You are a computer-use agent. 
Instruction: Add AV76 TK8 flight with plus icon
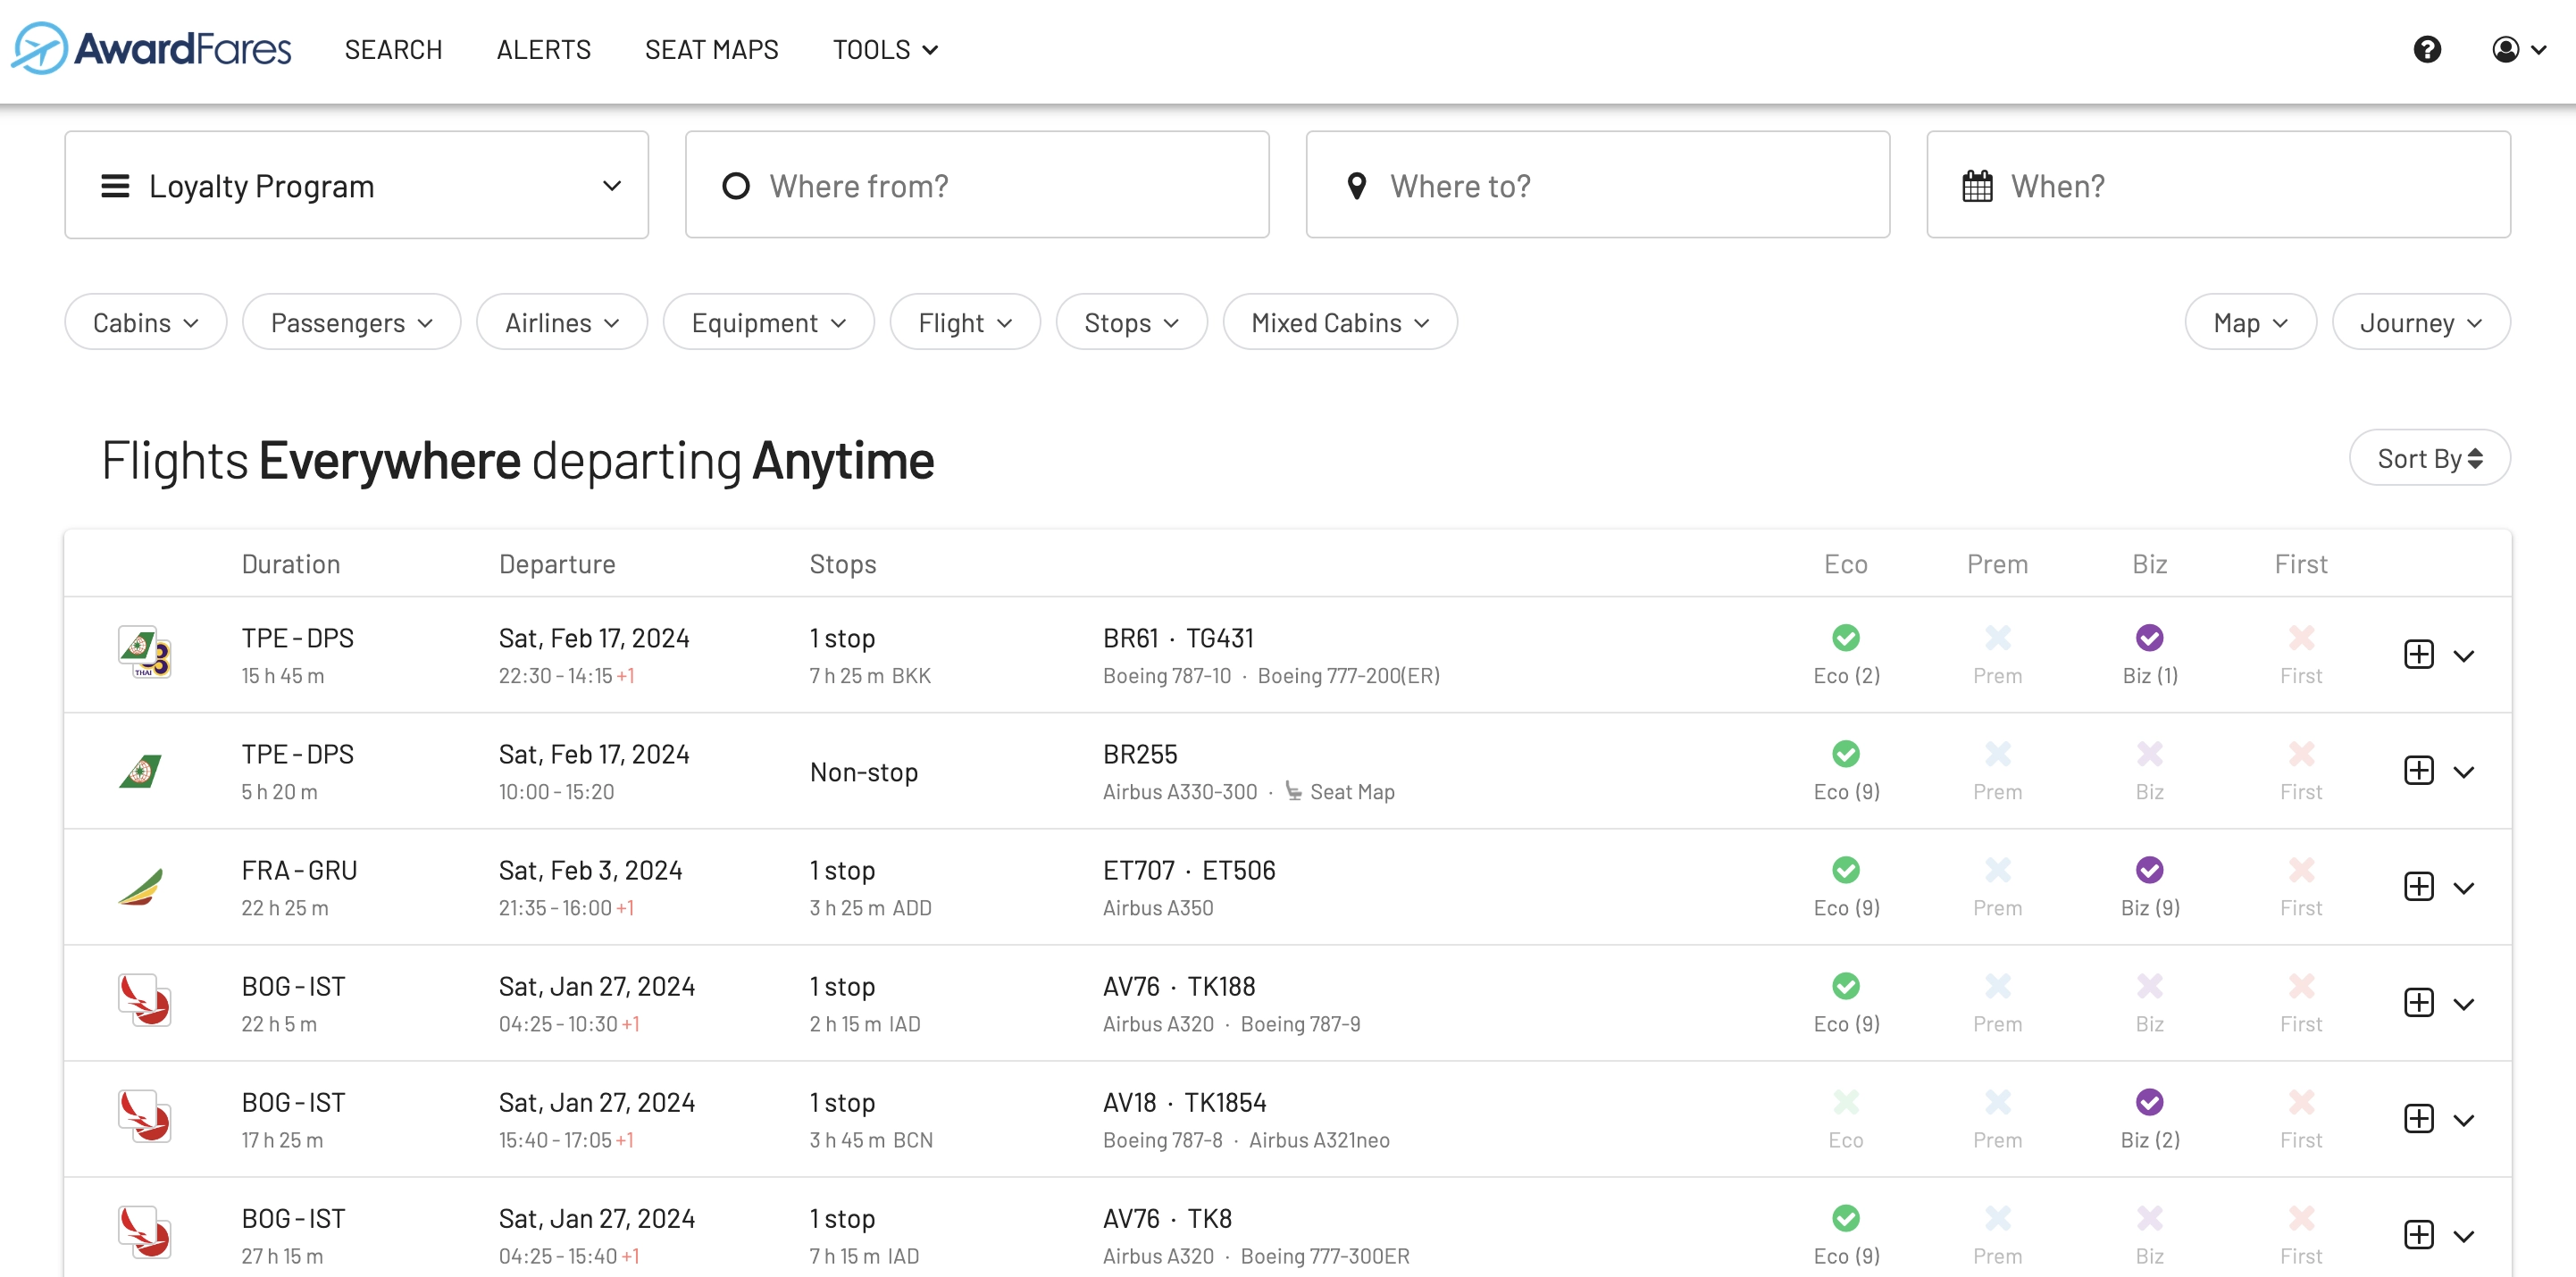click(x=2418, y=1234)
